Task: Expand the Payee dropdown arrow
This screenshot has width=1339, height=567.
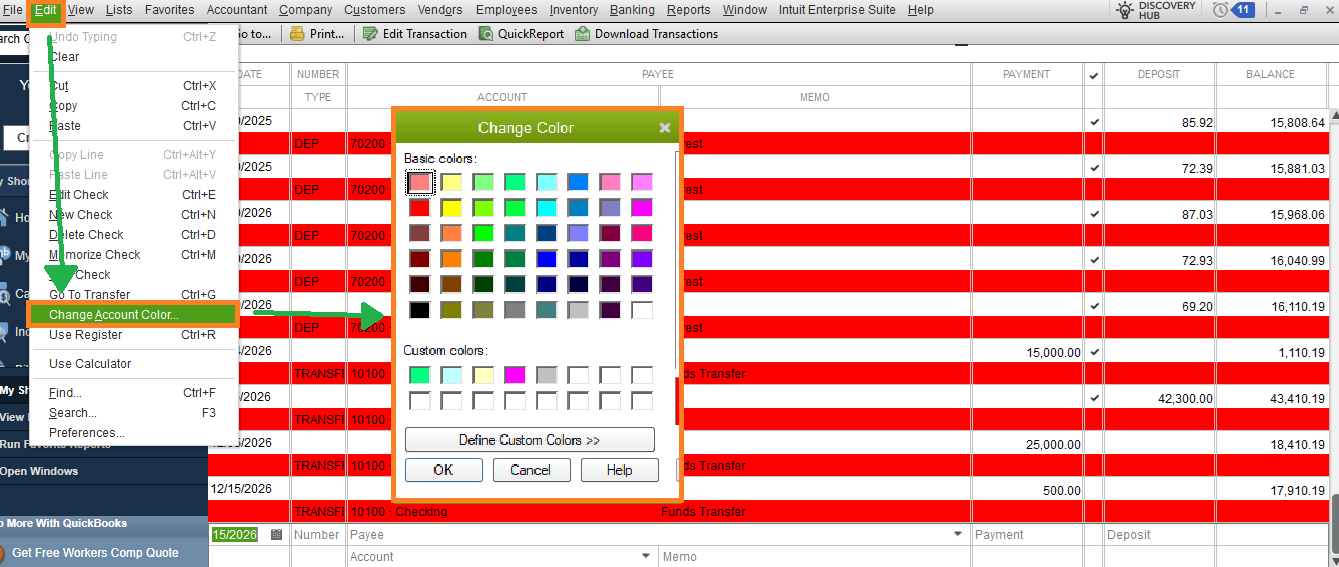Action: pos(961,535)
